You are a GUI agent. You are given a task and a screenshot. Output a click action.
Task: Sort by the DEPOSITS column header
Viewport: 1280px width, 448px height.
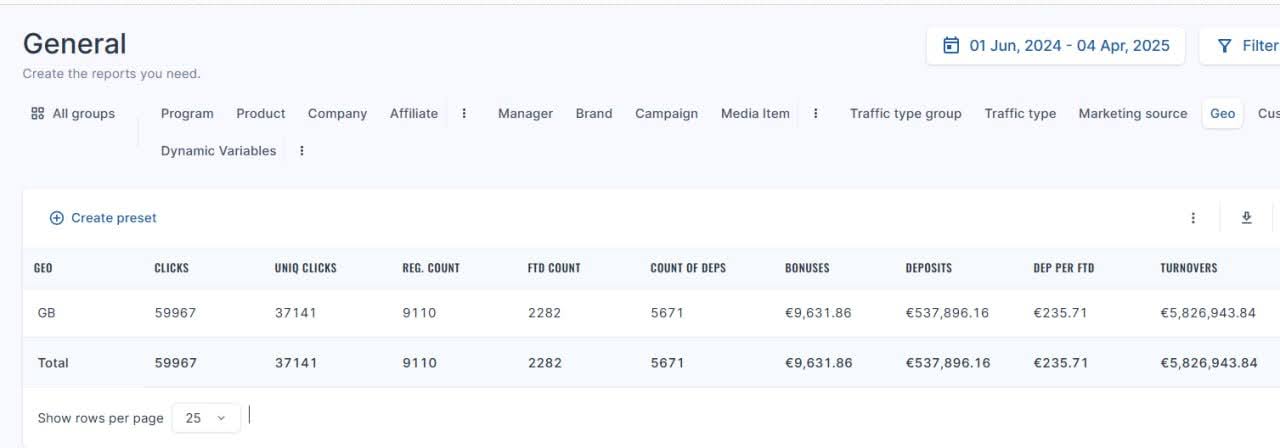(x=928, y=268)
